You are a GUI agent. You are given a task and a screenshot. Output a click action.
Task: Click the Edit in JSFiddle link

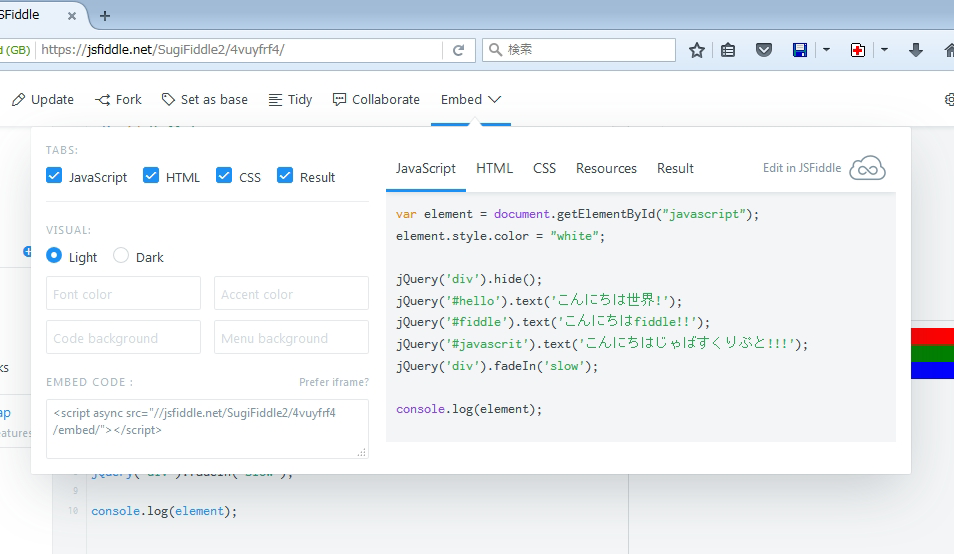pyautogui.click(x=800, y=168)
